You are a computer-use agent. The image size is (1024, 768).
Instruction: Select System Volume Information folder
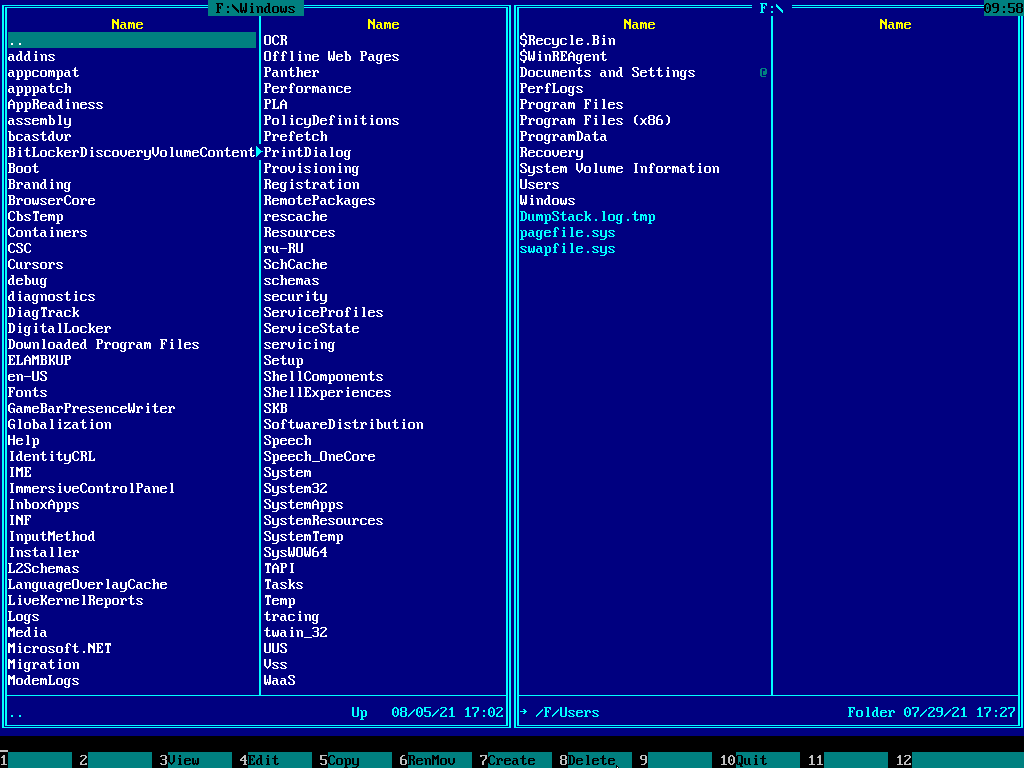point(619,168)
